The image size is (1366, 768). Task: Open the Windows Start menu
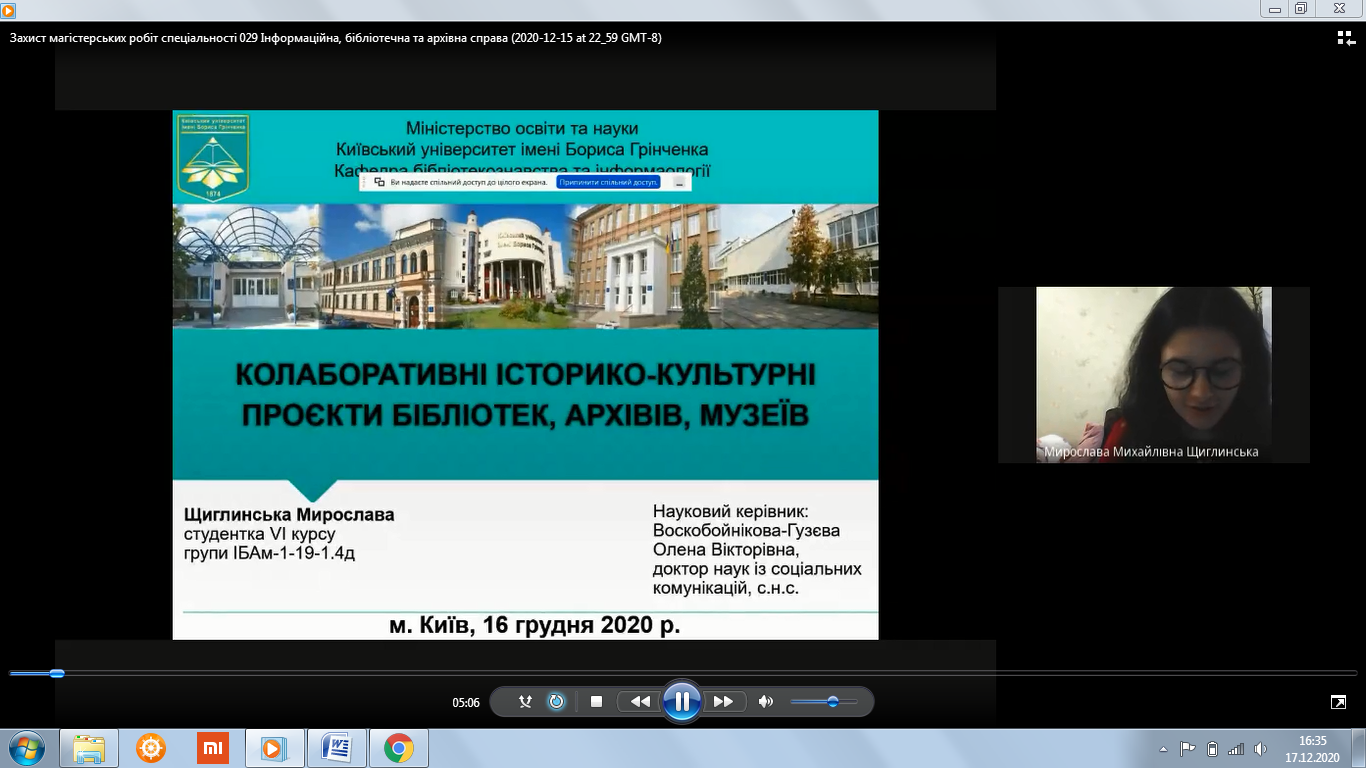click(x=26, y=748)
